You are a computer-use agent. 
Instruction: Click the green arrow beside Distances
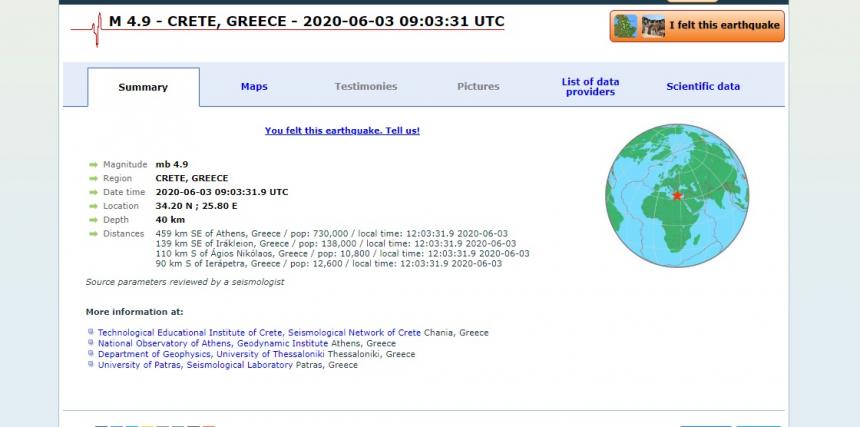click(x=93, y=234)
